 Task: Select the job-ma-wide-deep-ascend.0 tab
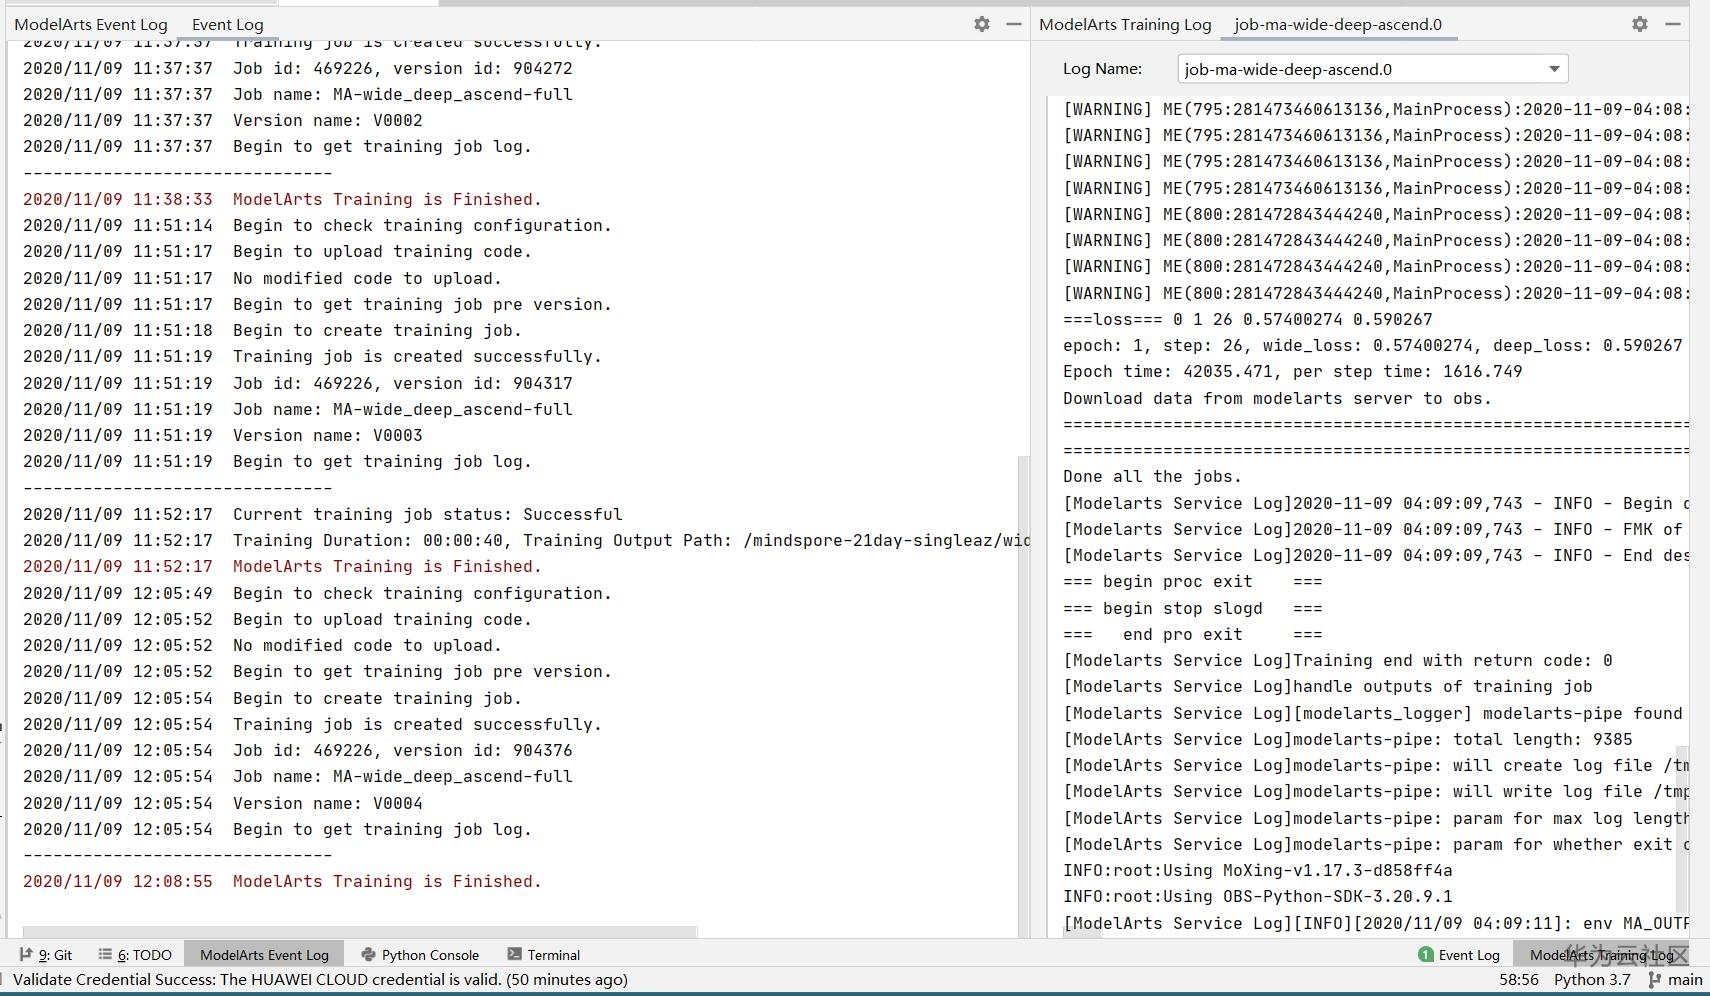1338,24
